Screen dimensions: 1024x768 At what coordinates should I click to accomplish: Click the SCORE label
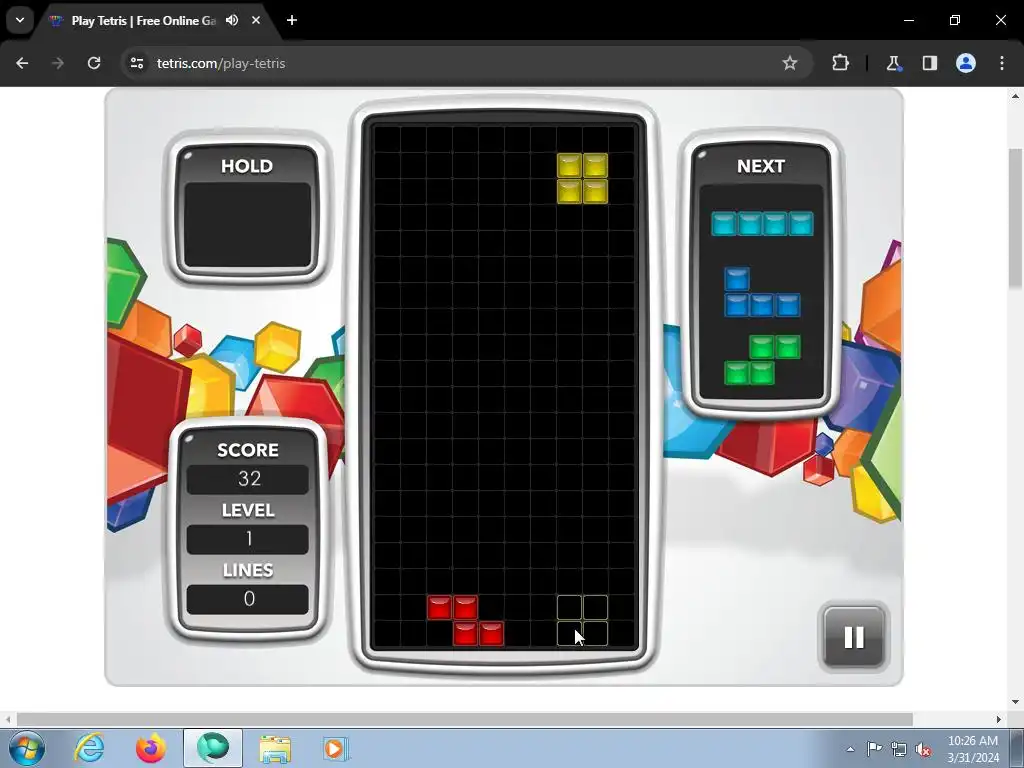coord(248,450)
